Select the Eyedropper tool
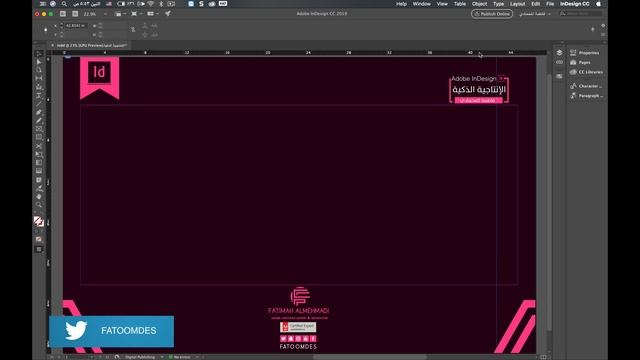This screenshot has height=360, width=640. coord(39,188)
